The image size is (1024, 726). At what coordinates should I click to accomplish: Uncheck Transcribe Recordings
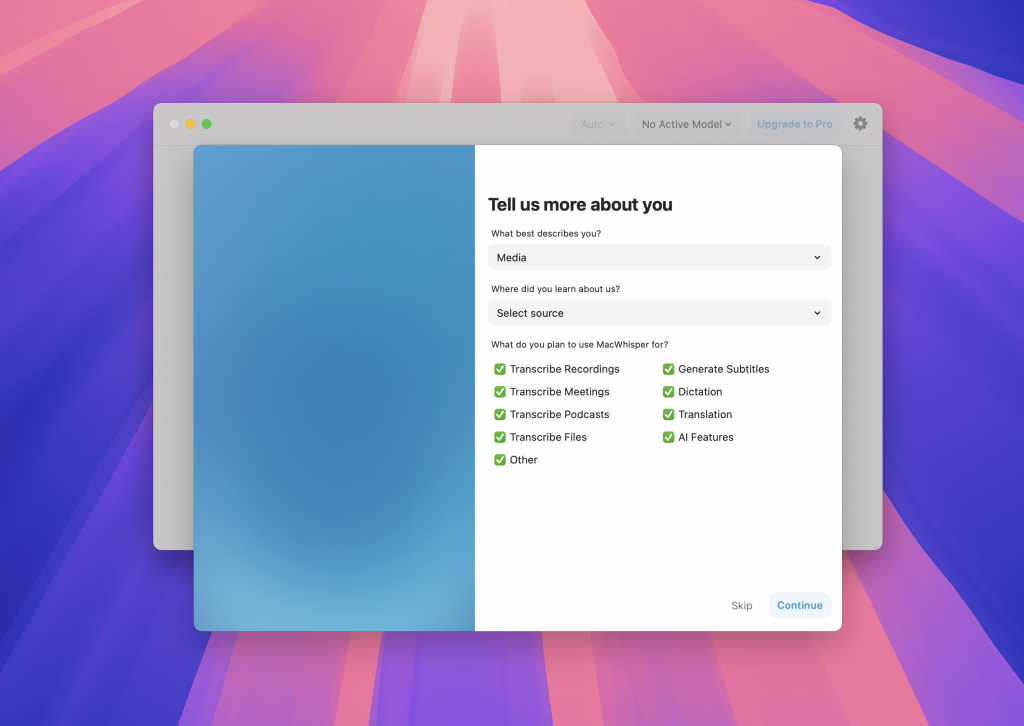[499, 369]
